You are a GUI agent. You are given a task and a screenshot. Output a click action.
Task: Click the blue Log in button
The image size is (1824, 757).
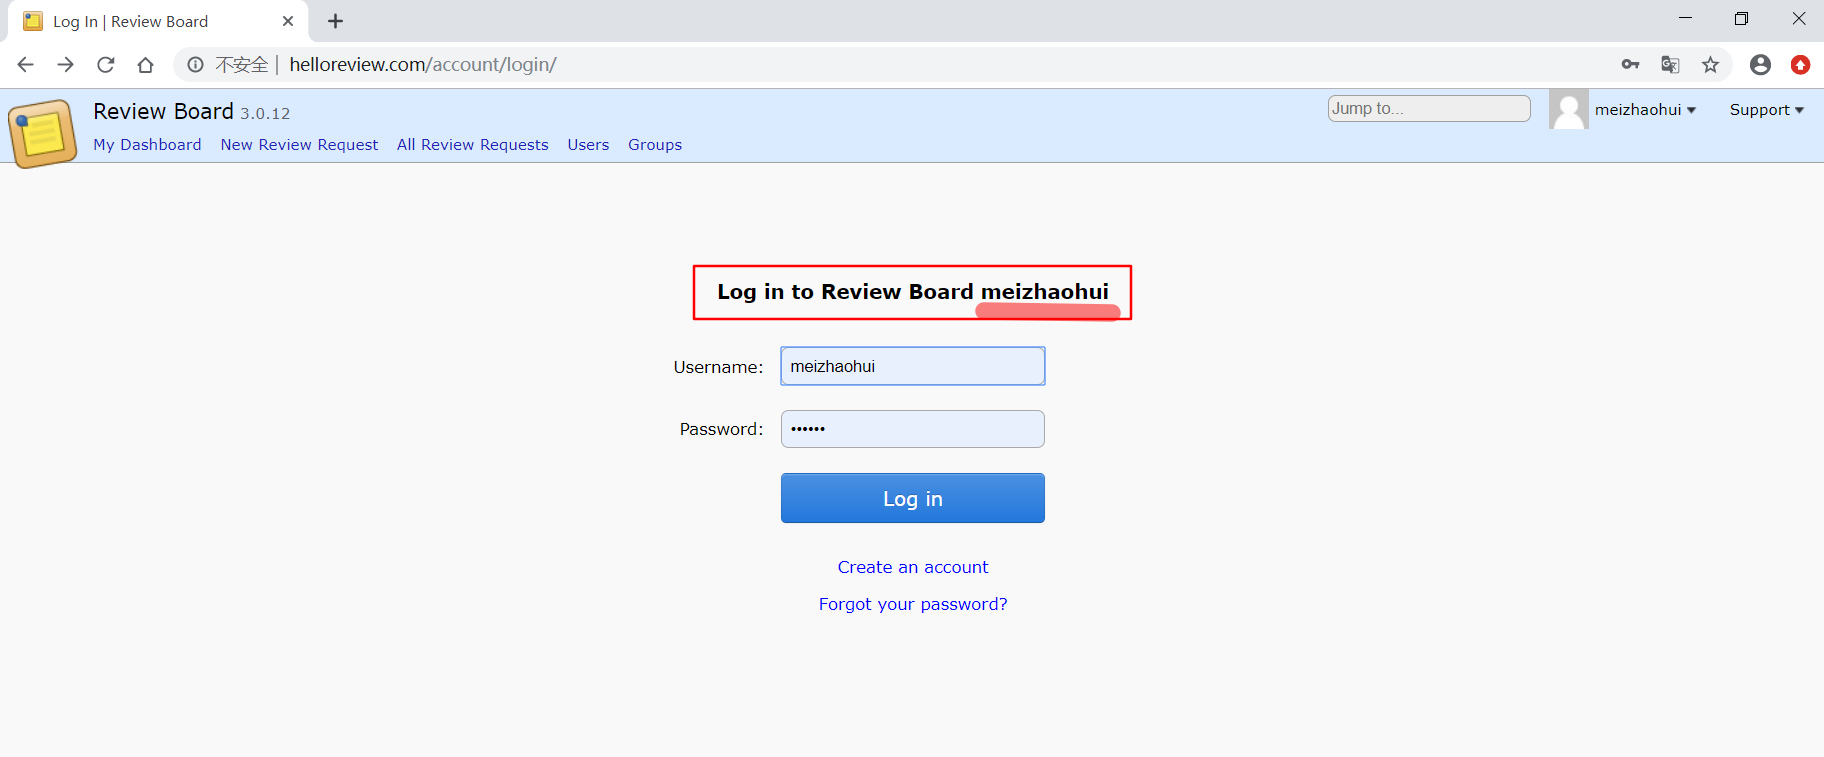(x=913, y=498)
